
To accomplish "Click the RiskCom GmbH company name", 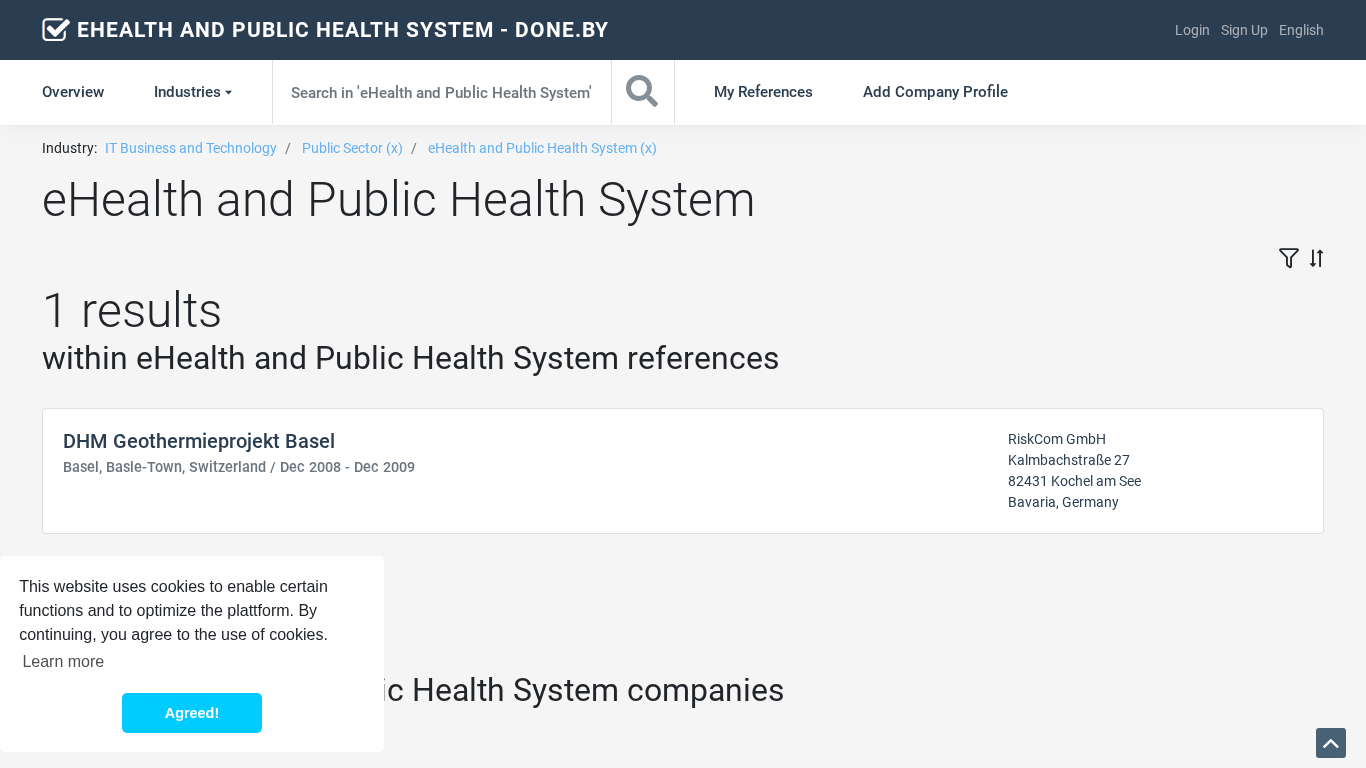I will (1057, 439).
